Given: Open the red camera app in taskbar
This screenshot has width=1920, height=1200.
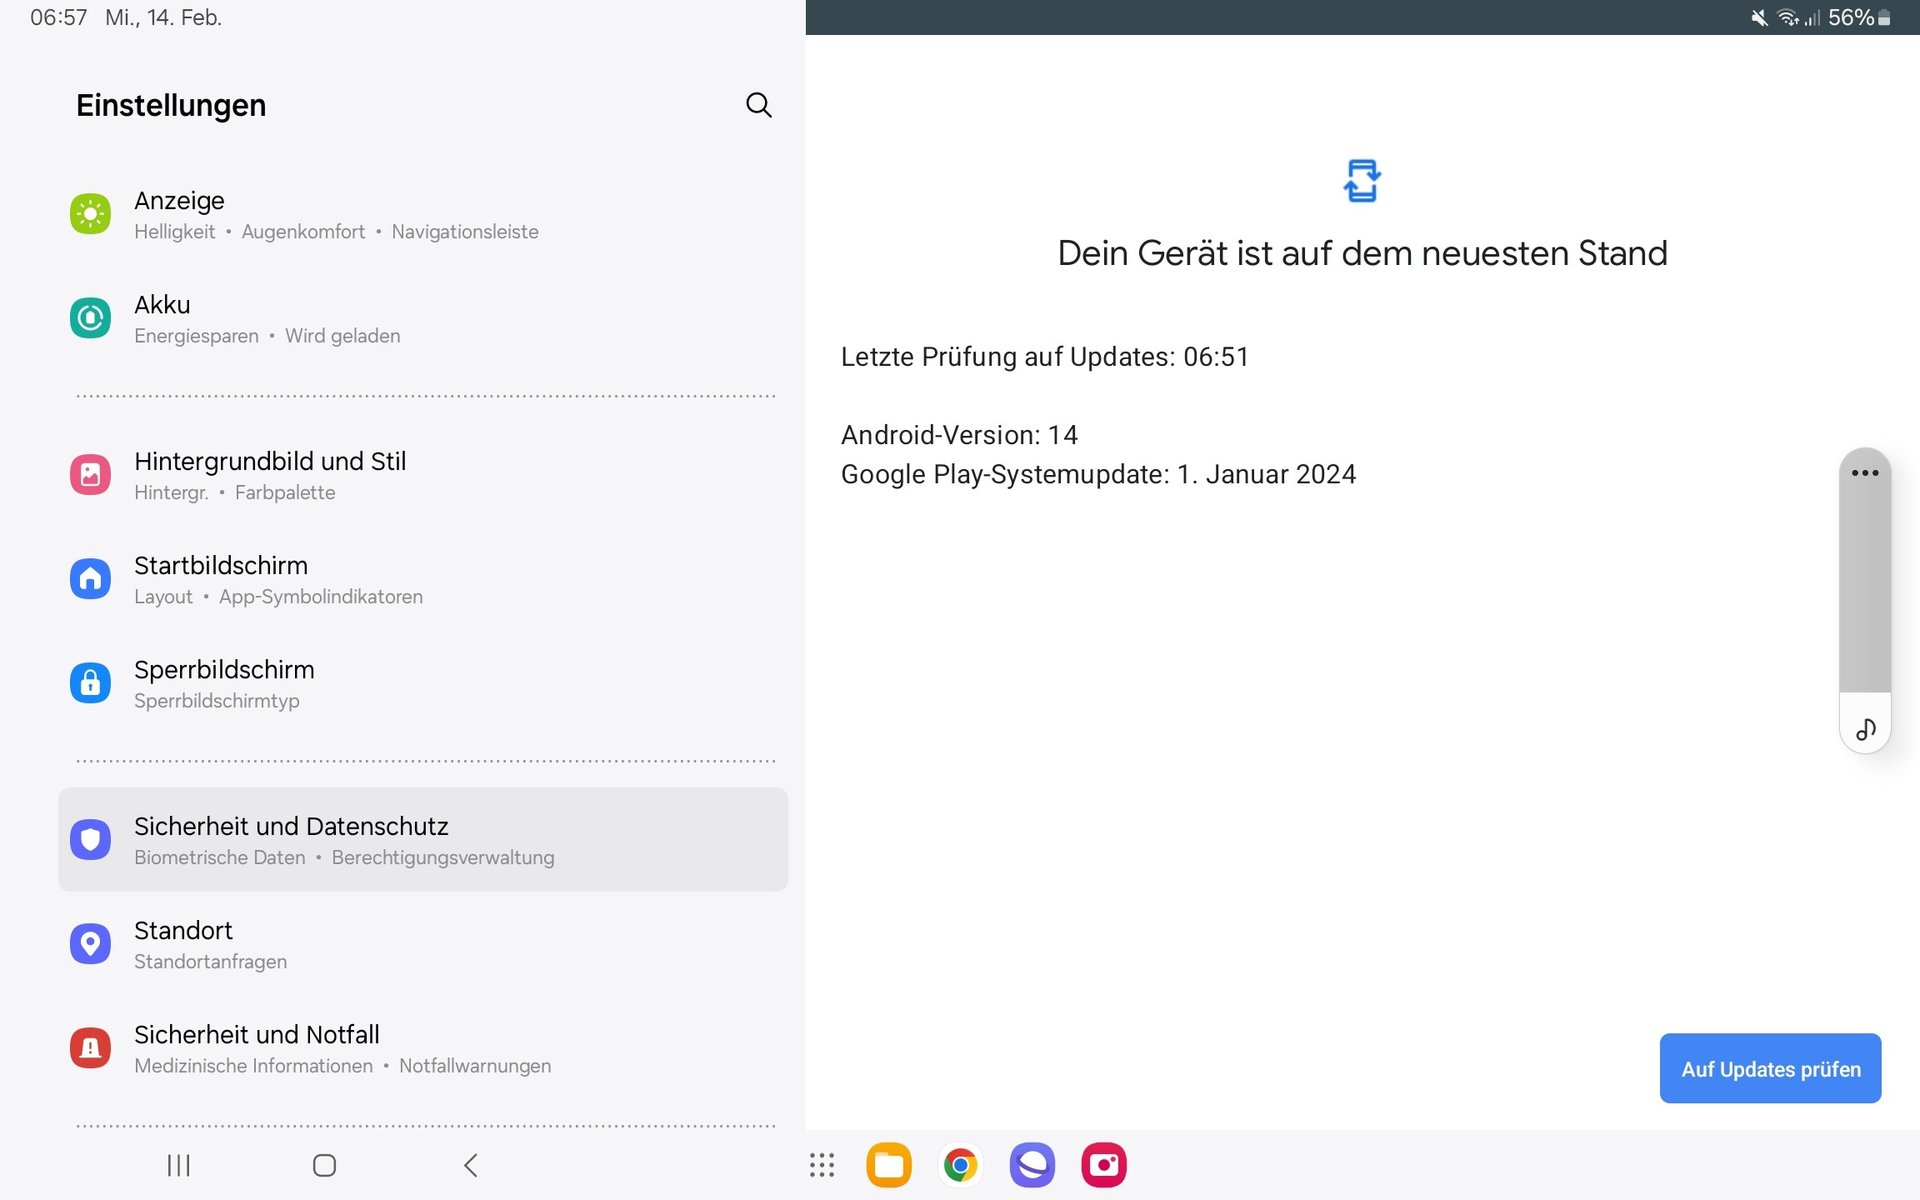Looking at the screenshot, I should coord(1103,1165).
